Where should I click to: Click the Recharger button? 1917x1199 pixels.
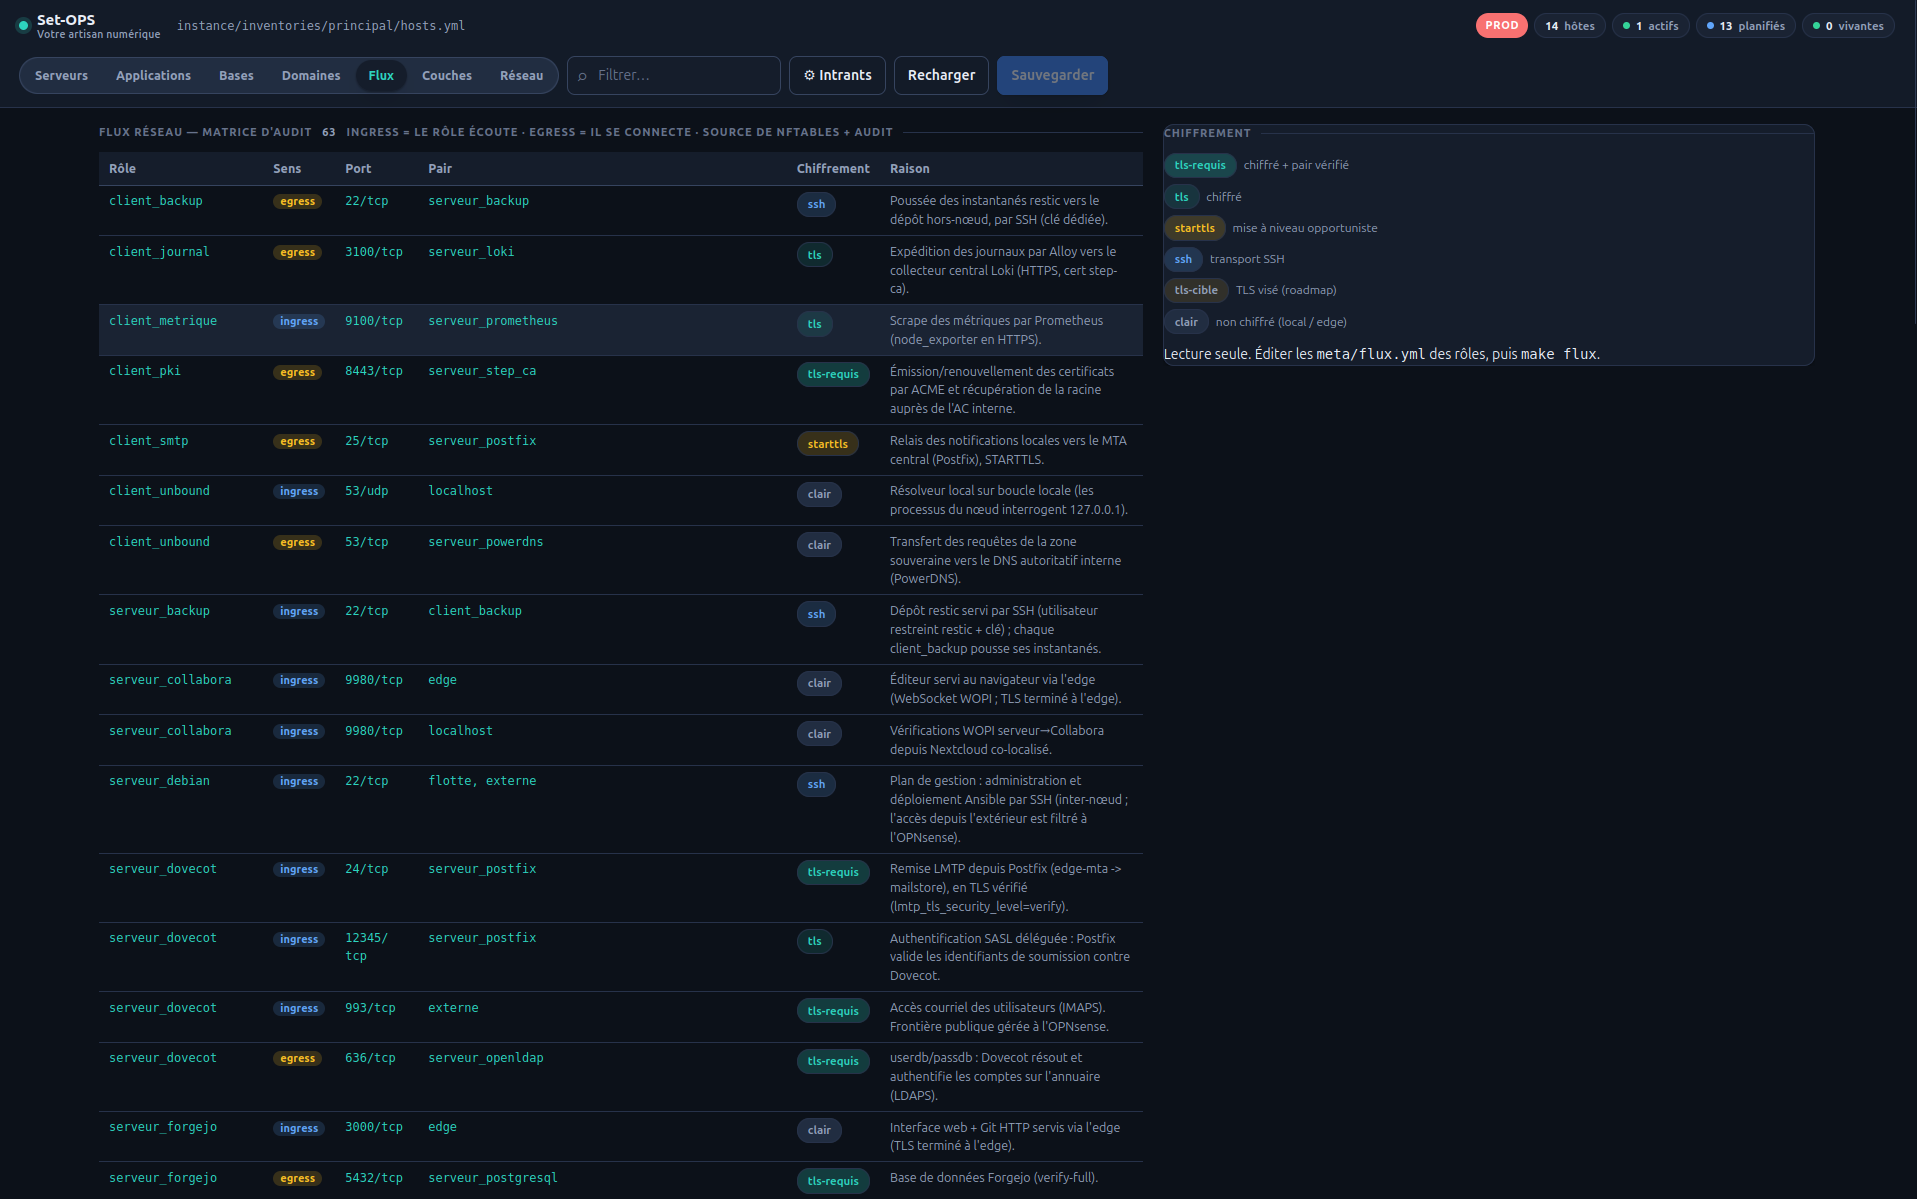tap(941, 76)
